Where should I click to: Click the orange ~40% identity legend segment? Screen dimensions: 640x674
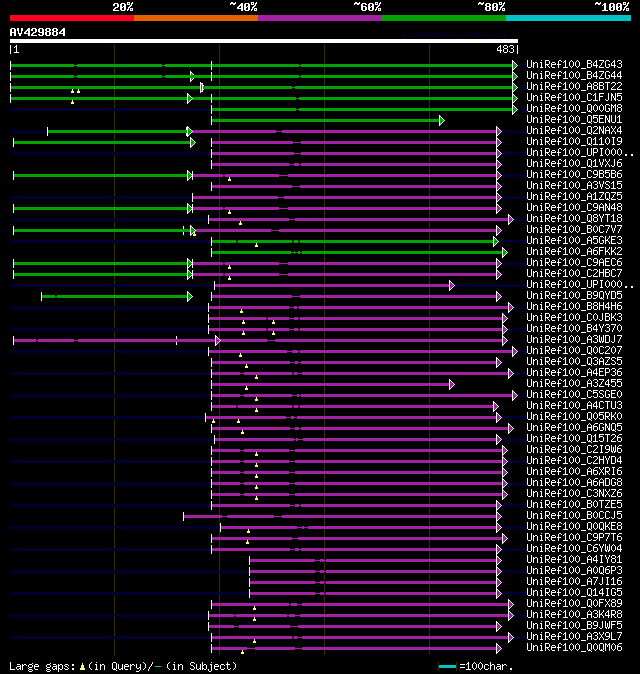196,18
